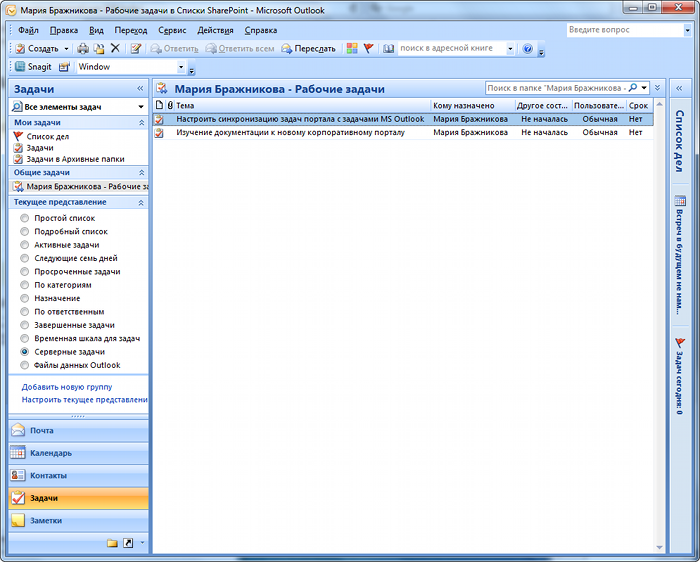Open the address book icon
This screenshot has height=562, width=700.
tap(388, 48)
